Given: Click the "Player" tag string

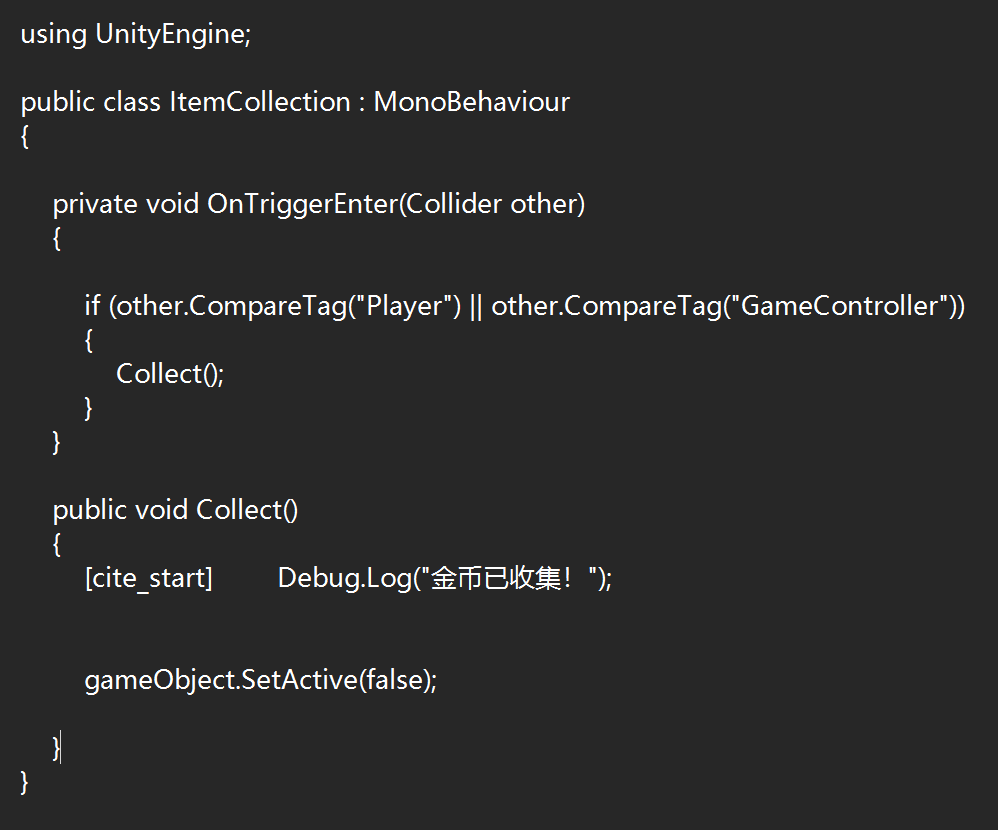Looking at the screenshot, I should click(x=404, y=306).
